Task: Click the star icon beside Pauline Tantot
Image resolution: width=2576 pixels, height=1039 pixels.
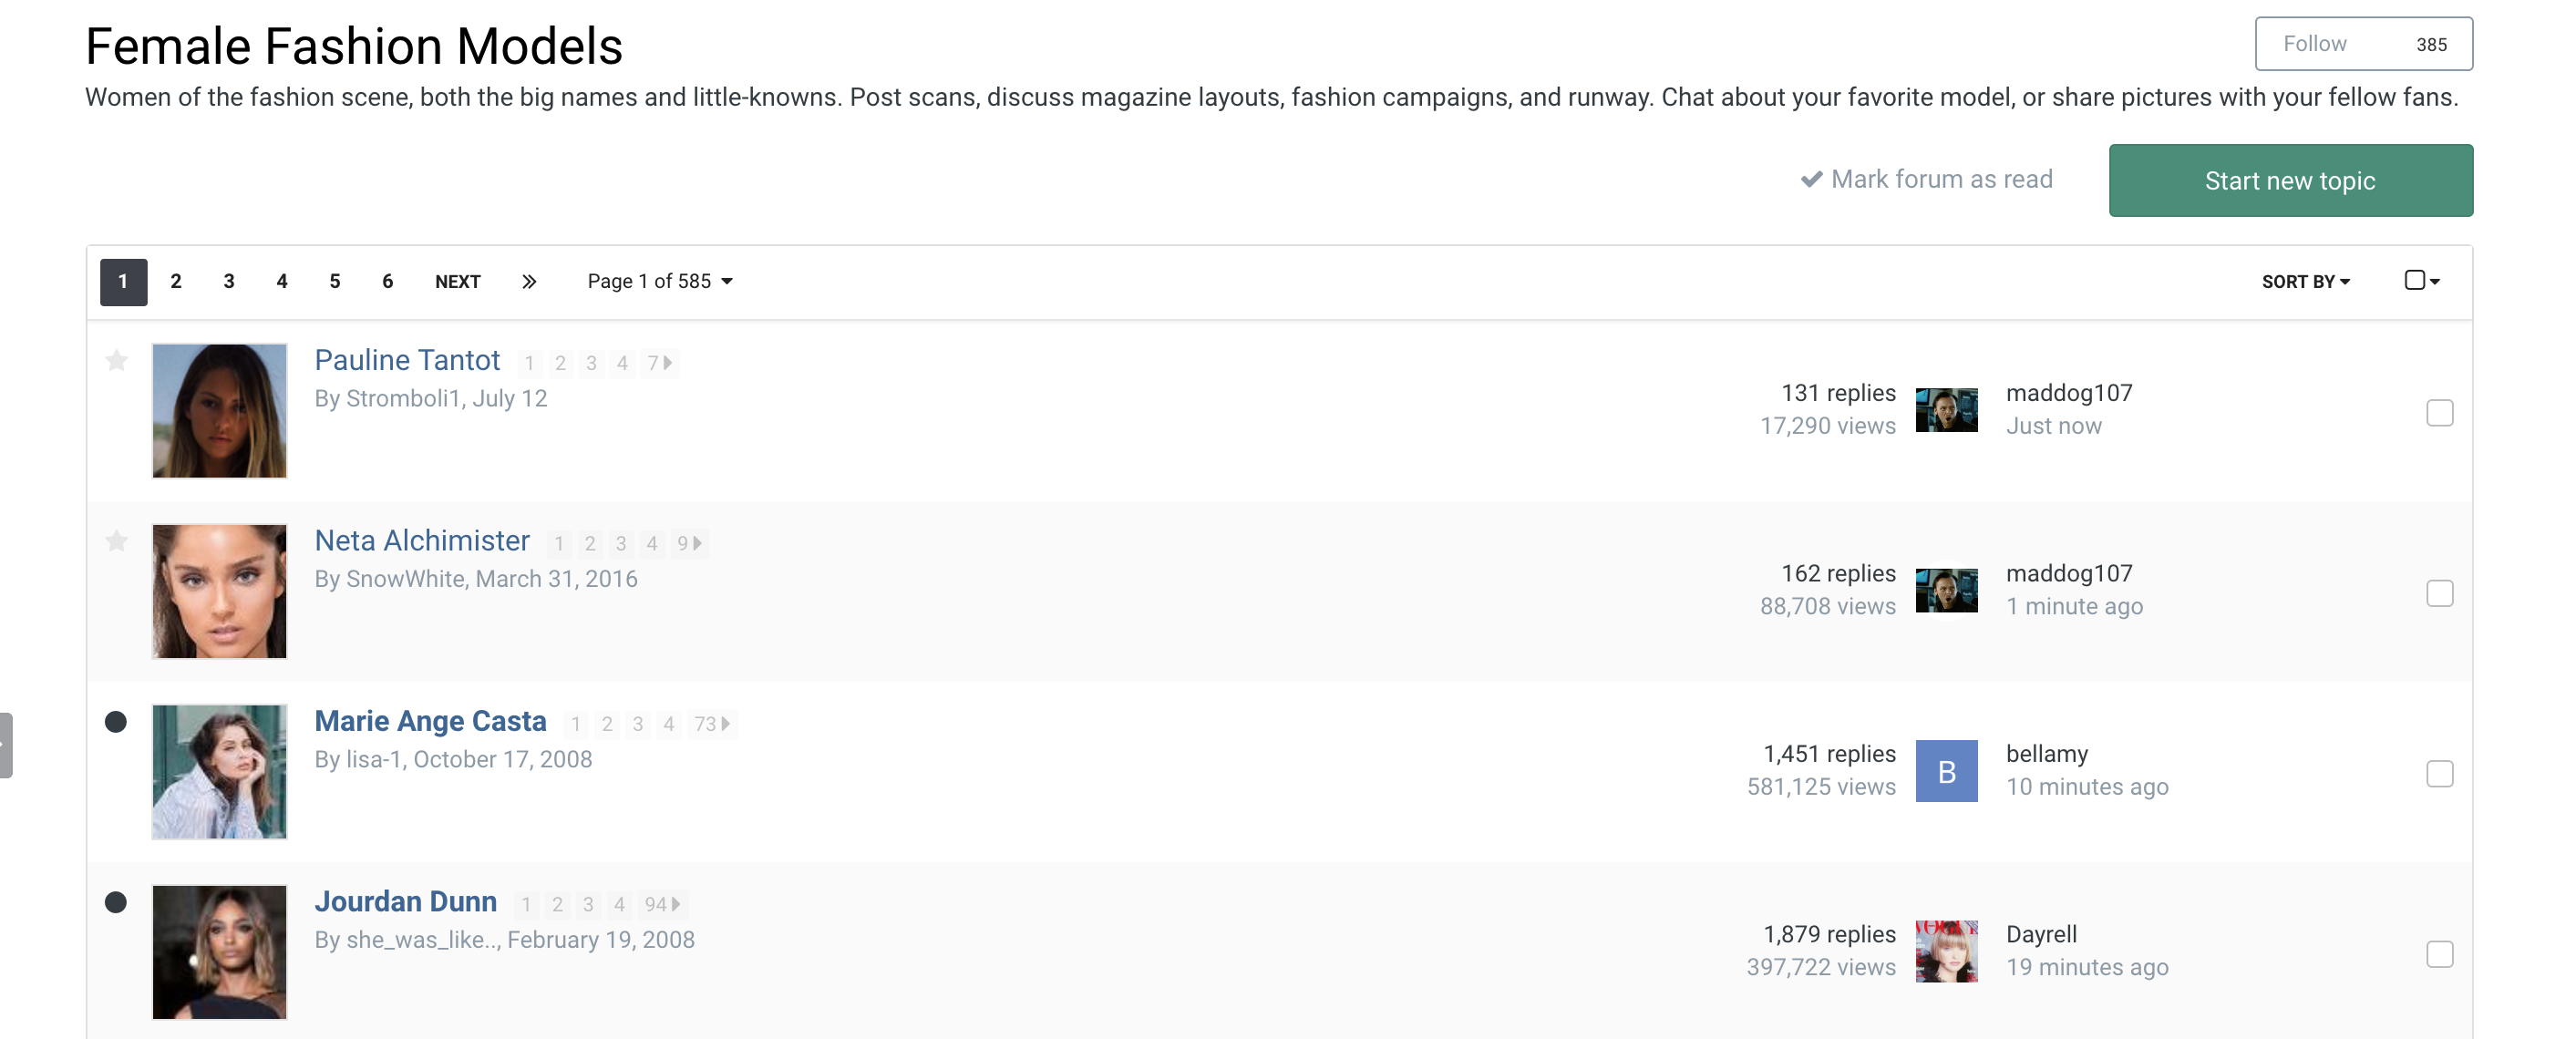Action: click(x=117, y=361)
